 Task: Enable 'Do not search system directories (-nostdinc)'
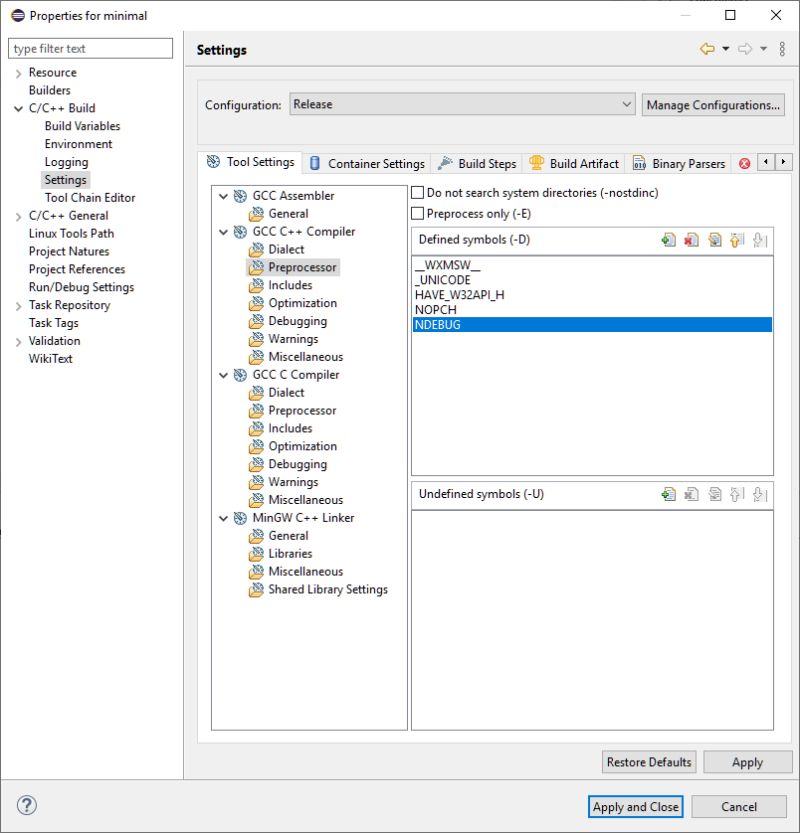point(418,190)
